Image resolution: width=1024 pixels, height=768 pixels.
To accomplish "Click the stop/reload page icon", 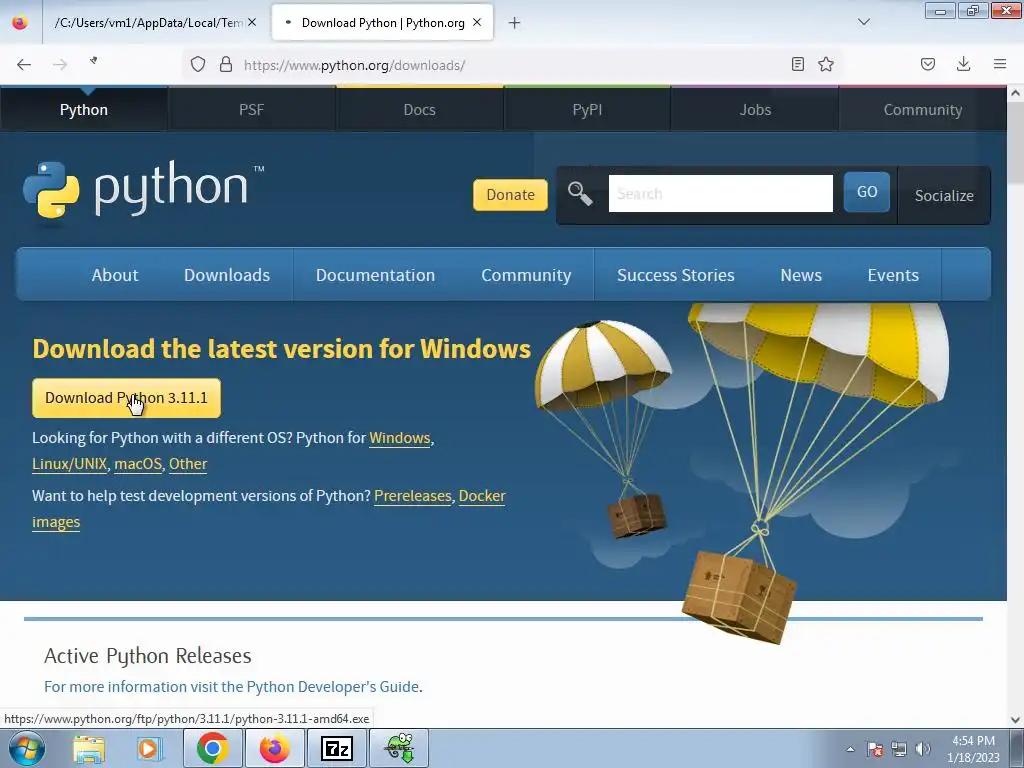I will 94,61.
